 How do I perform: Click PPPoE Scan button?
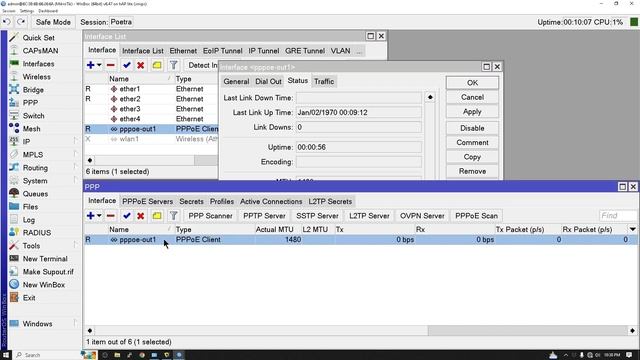(x=476, y=216)
